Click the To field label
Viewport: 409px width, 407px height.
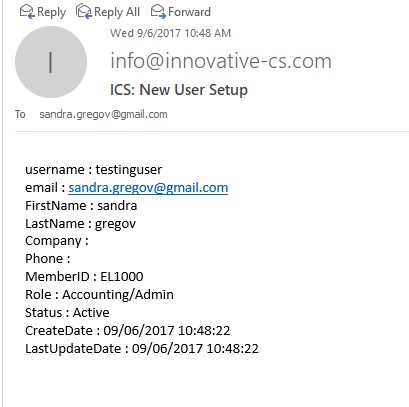click(x=20, y=114)
